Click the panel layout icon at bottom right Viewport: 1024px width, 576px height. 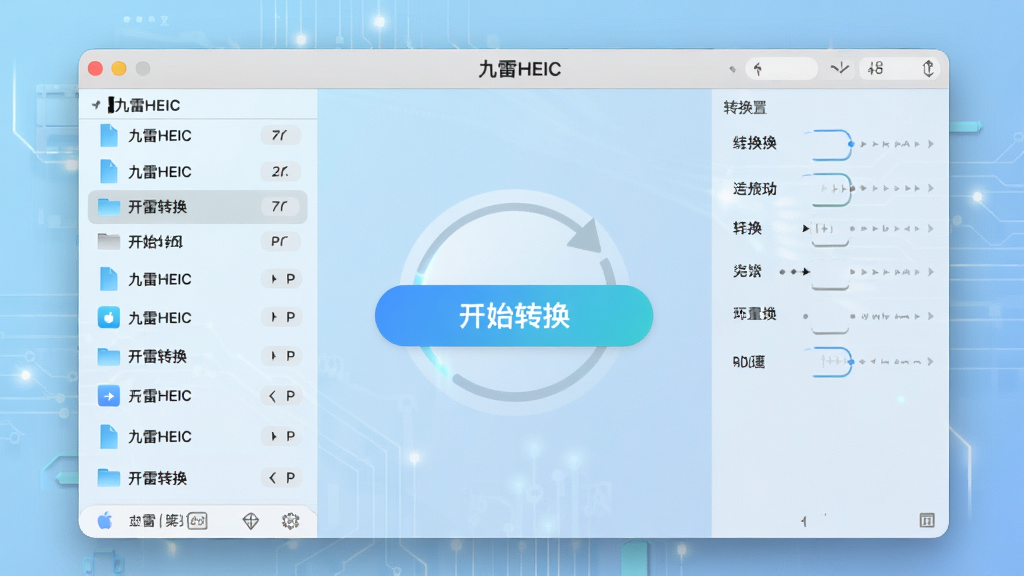pyautogui.click(x=927, y=520)
